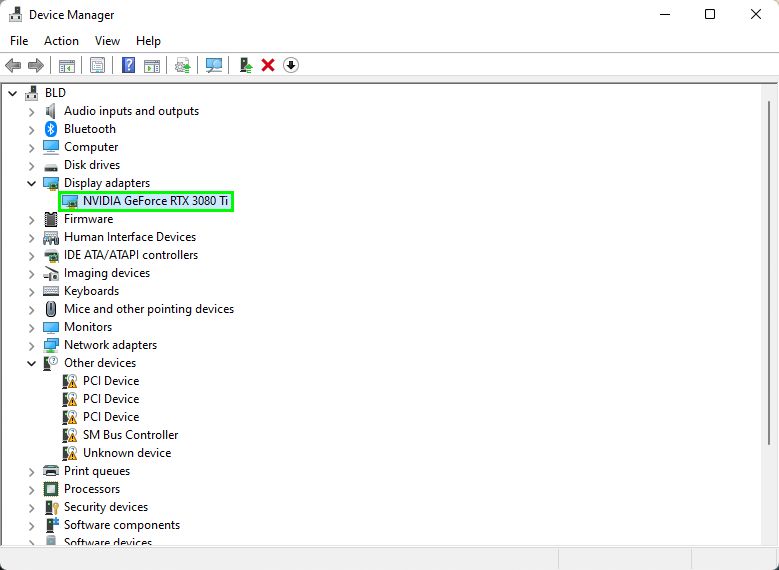Open the Action menu
Image resolution: width=779 pixels, height=570 pixels.
61,41
